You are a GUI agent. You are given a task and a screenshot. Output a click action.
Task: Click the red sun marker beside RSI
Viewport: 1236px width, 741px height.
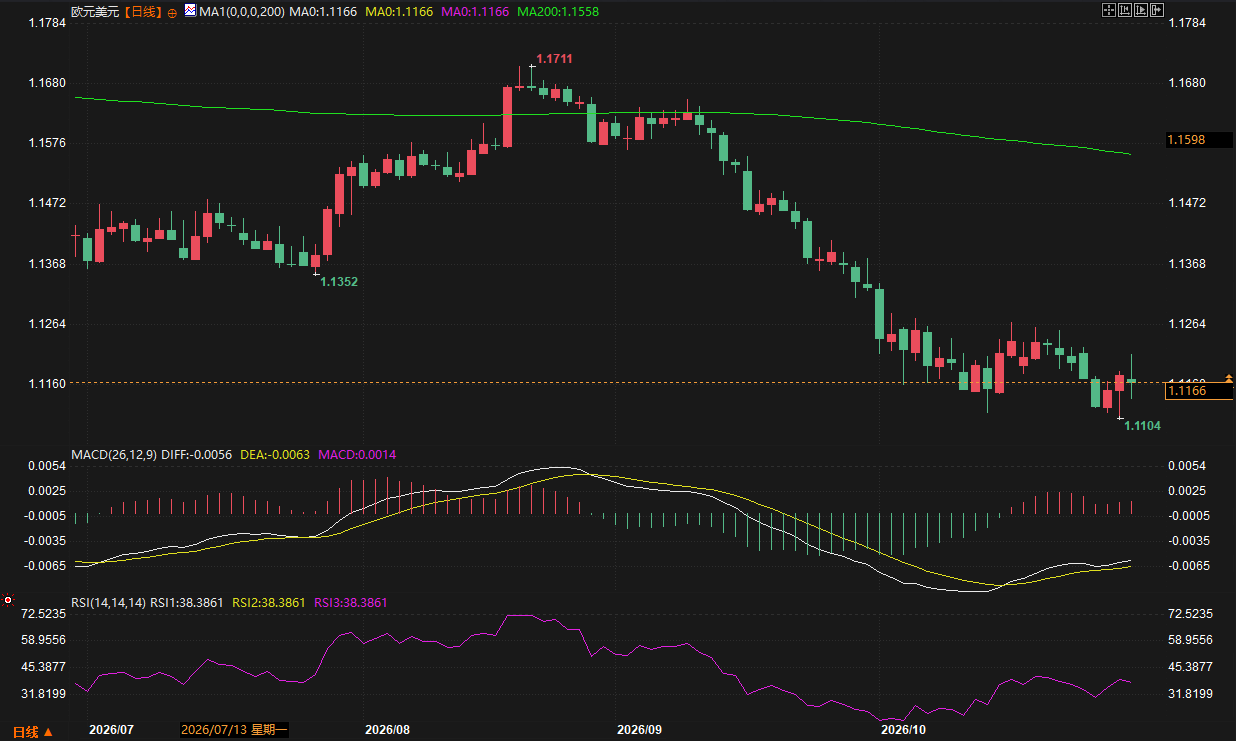pyautogui.click(x=8, y=600)
